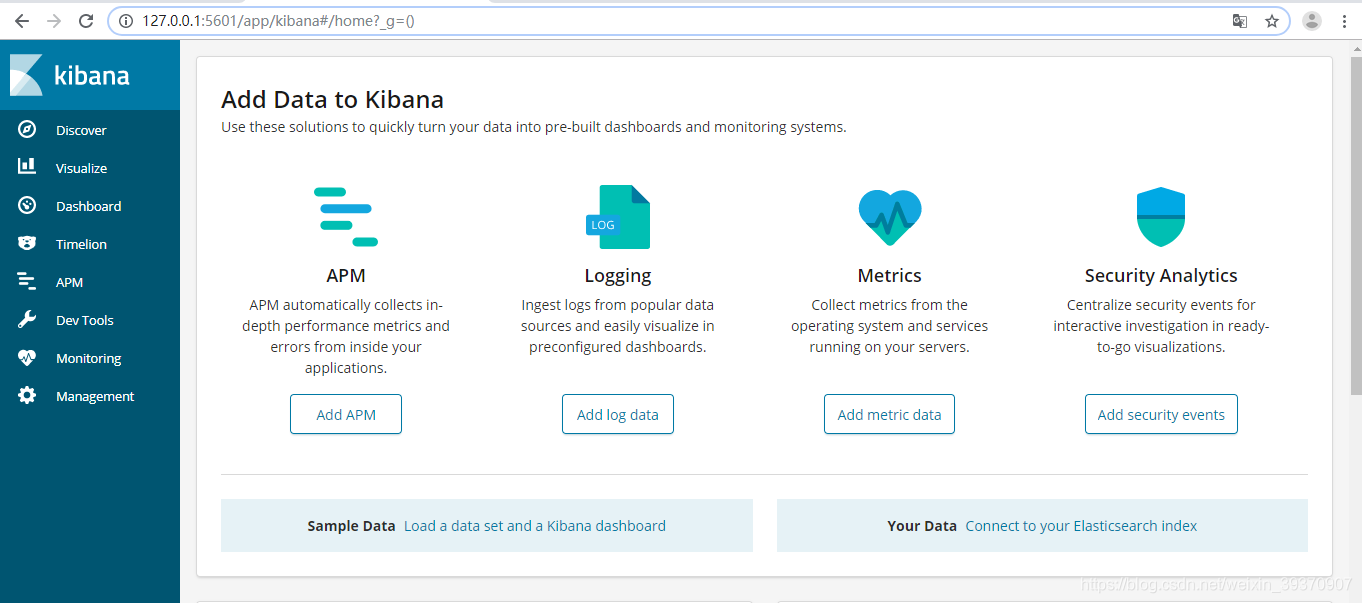Click the Add log data button
Viewport: 1362px width, 603px height.
tap(618, 414)
